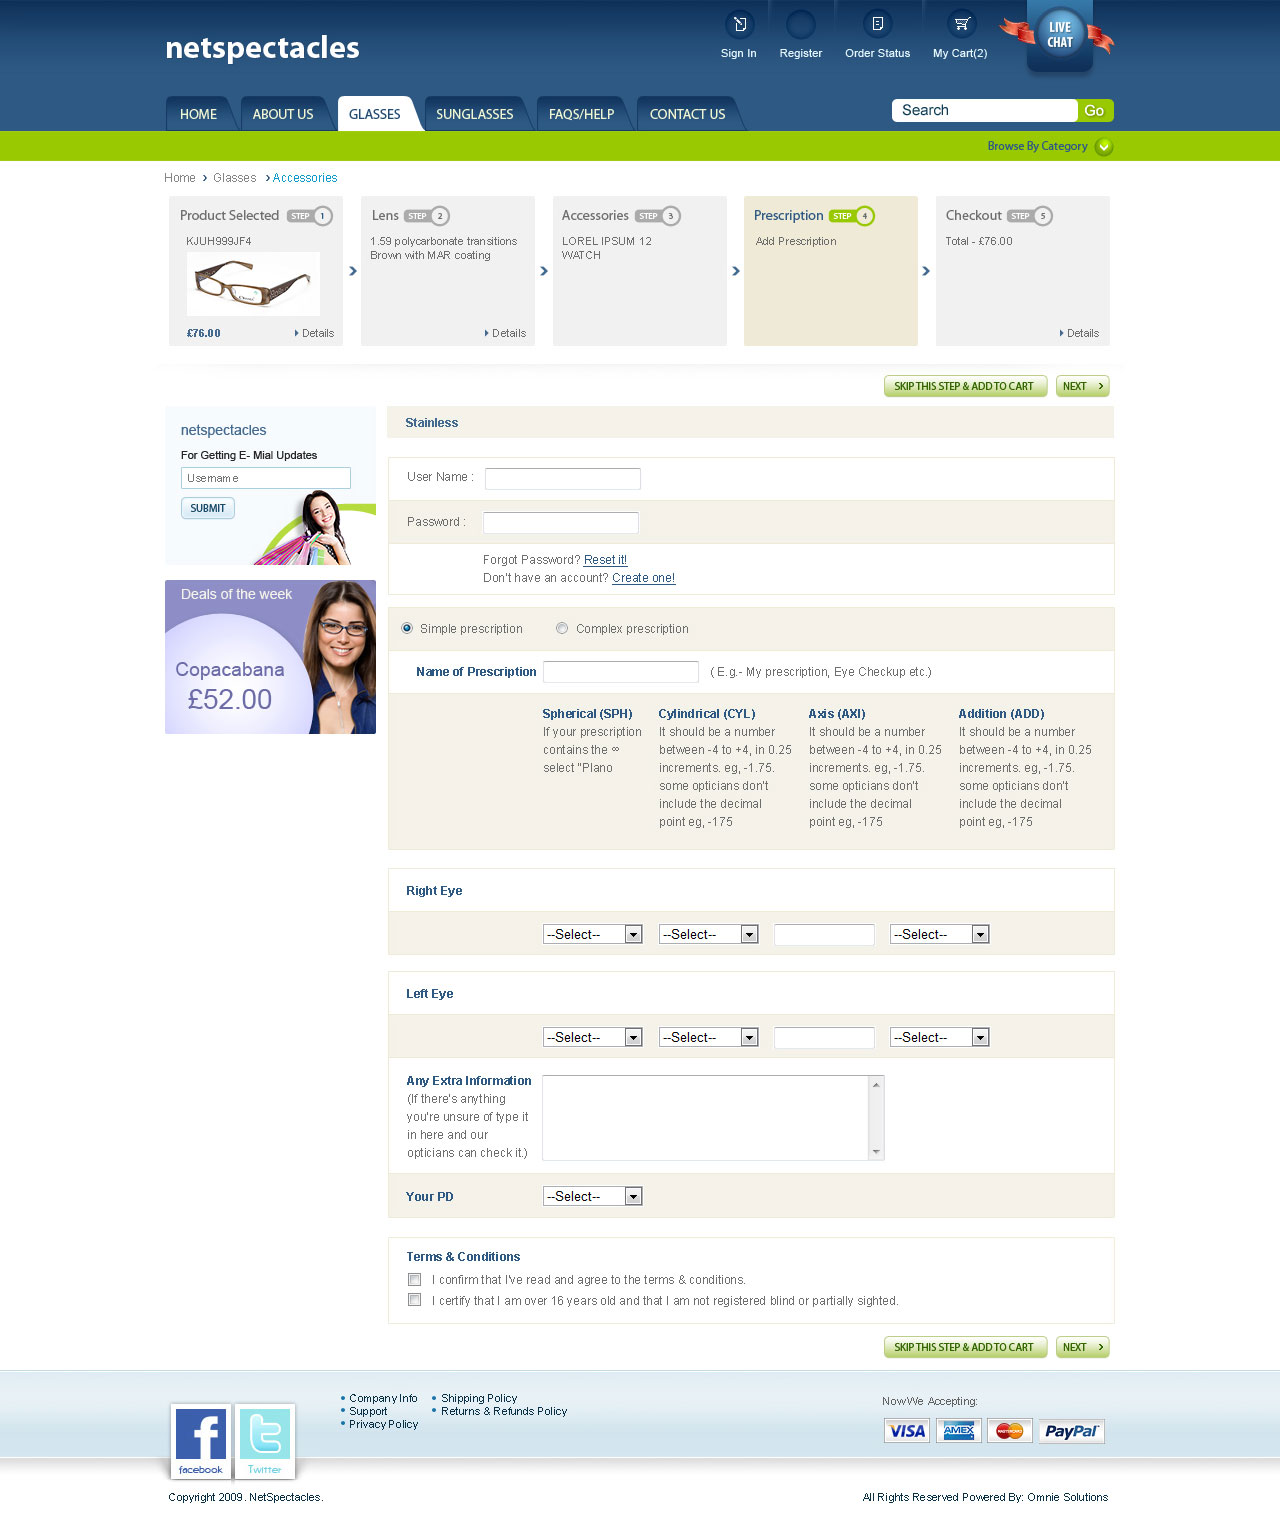1280x1529 pixels.
Task: Open the CONTACT US tab
Action: (x=687, y=114)
